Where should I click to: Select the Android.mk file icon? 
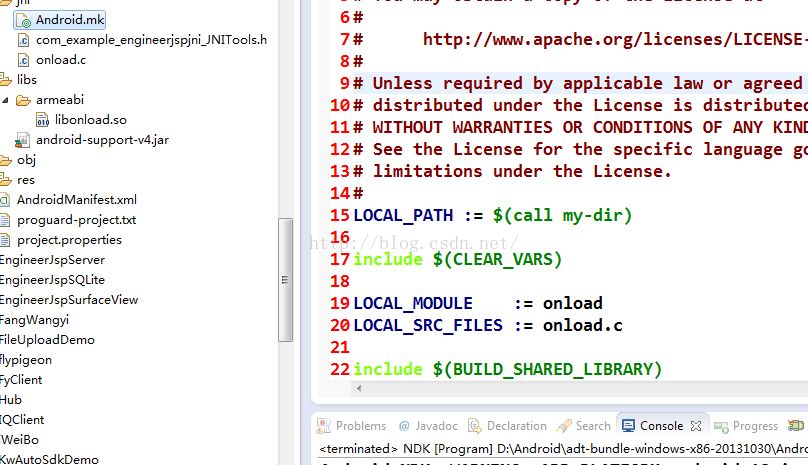24,21
